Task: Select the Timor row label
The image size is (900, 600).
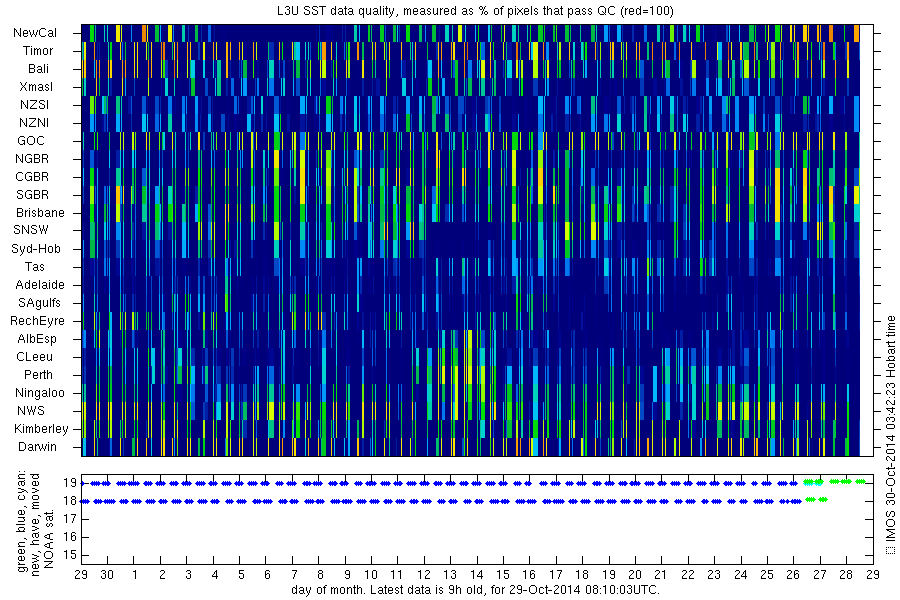Action: [x=38, y=51]
